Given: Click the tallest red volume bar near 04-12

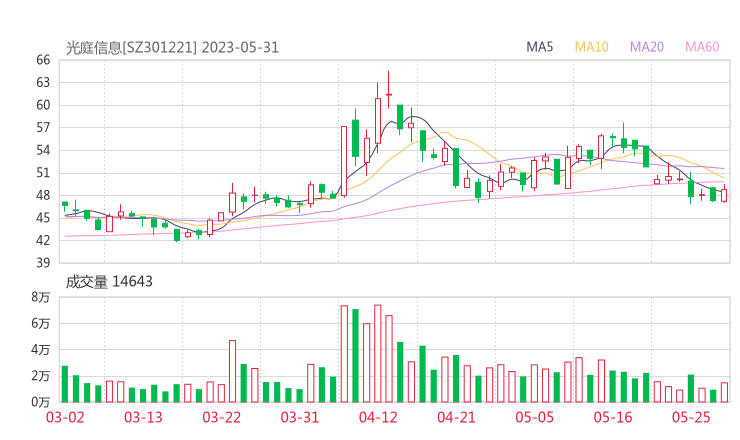Looking at the screenshot, I should [x=378, y=354].
